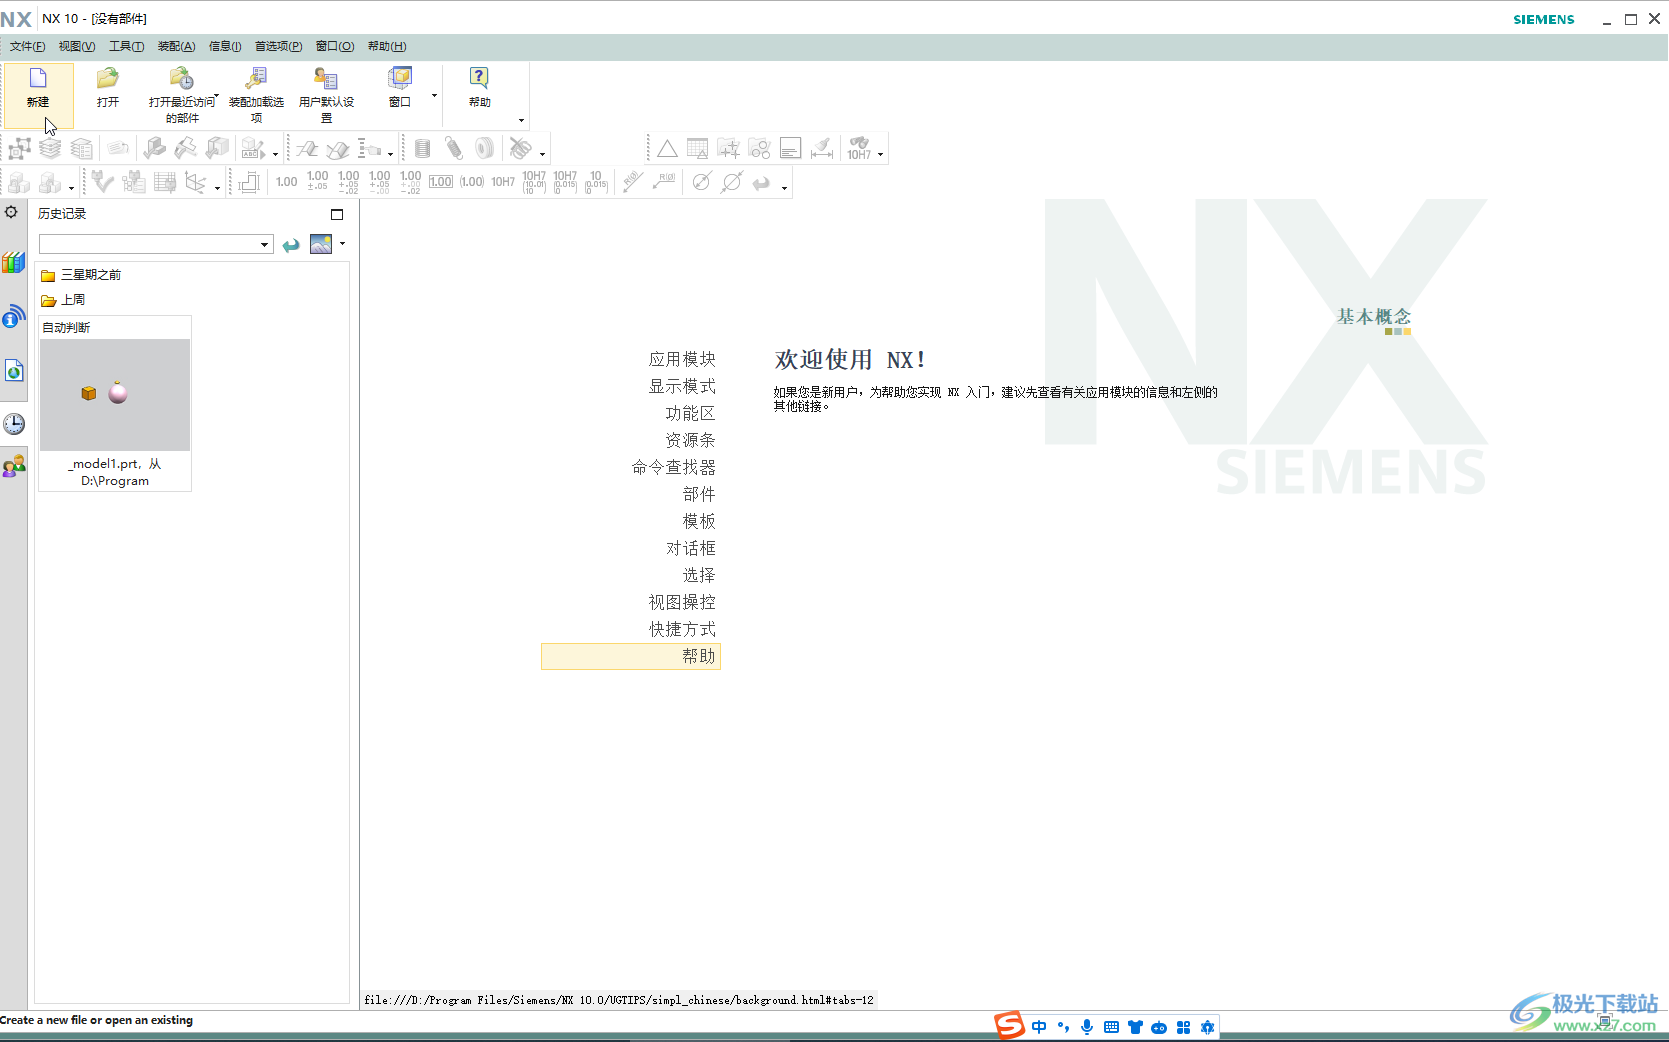
Task: Click the 基本概念 heading
Action: [1374, 316]
